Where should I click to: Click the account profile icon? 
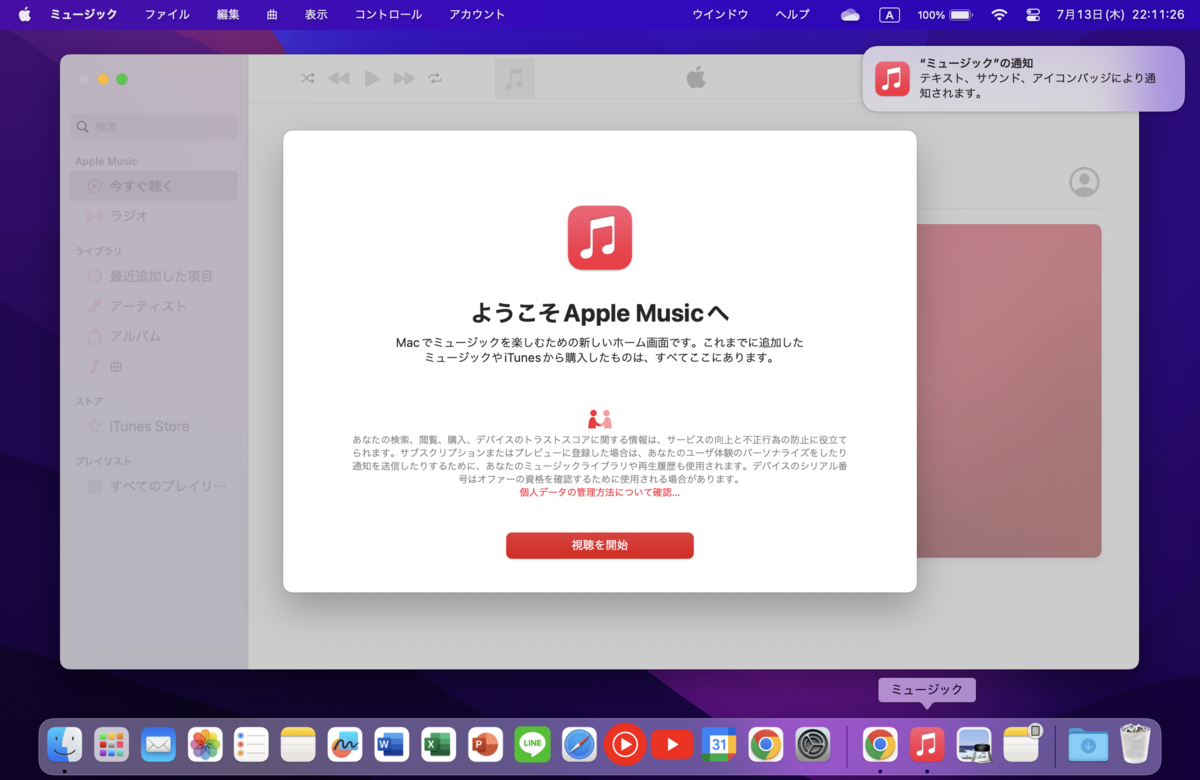click(1084, 182)
